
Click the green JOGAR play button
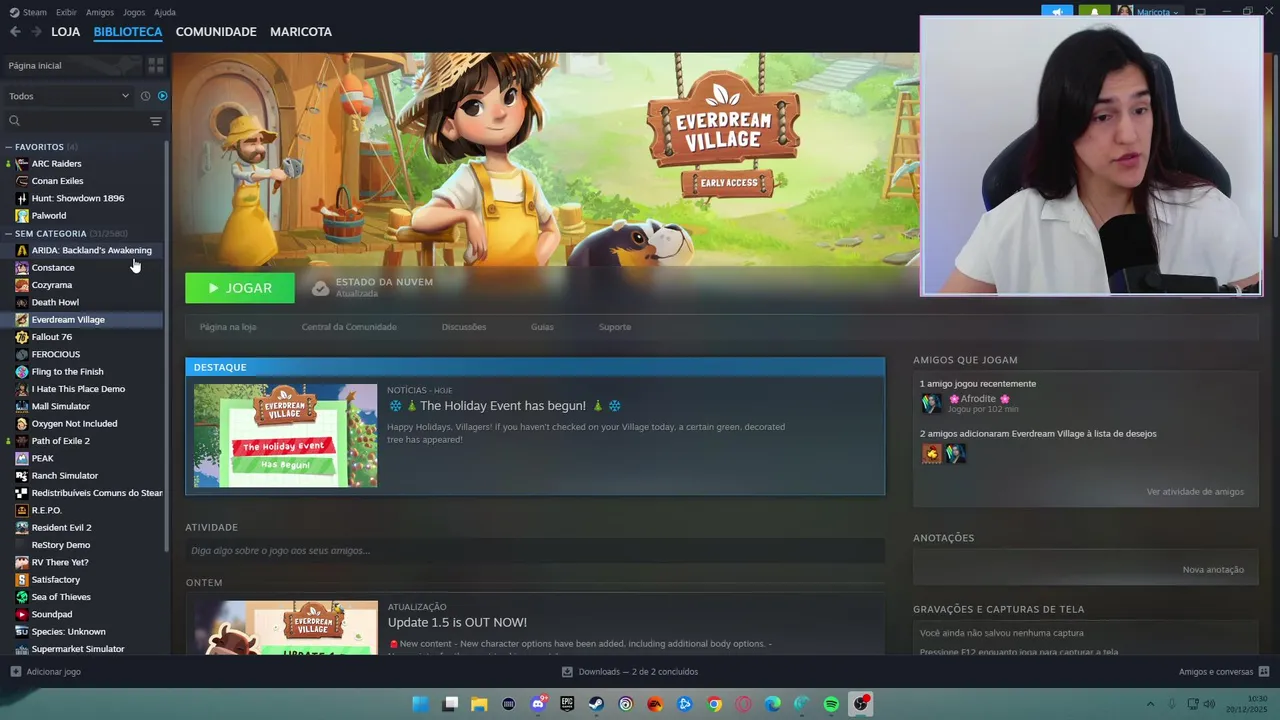(240, 288)
